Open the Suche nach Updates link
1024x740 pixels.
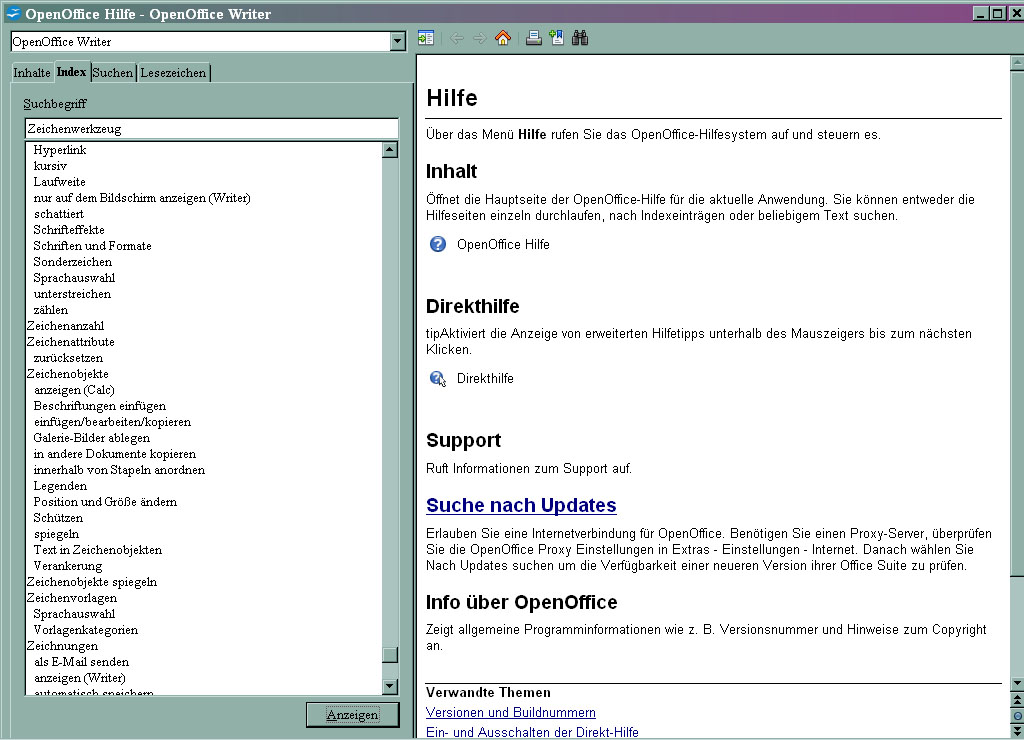tap(521, 506)
